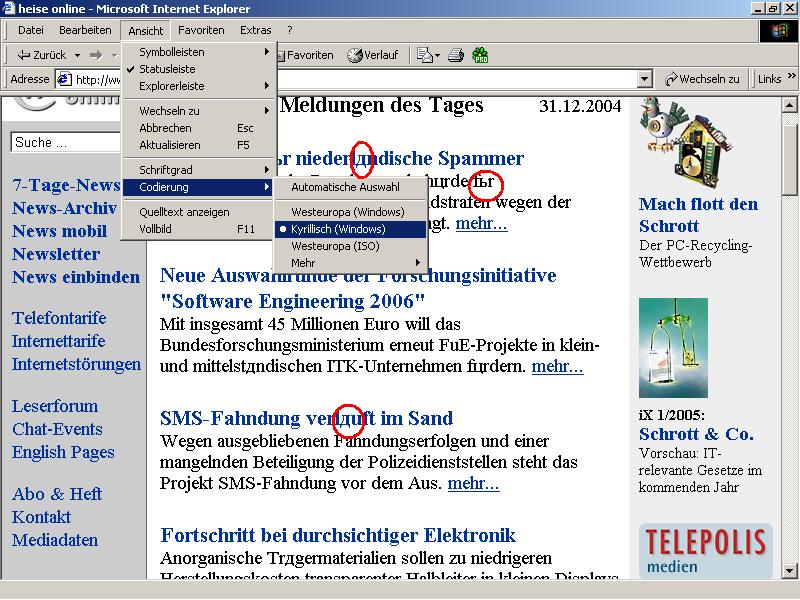Expand the Mehr encodings submenu
Screen dimensions: 800x600
click(351, 263)
